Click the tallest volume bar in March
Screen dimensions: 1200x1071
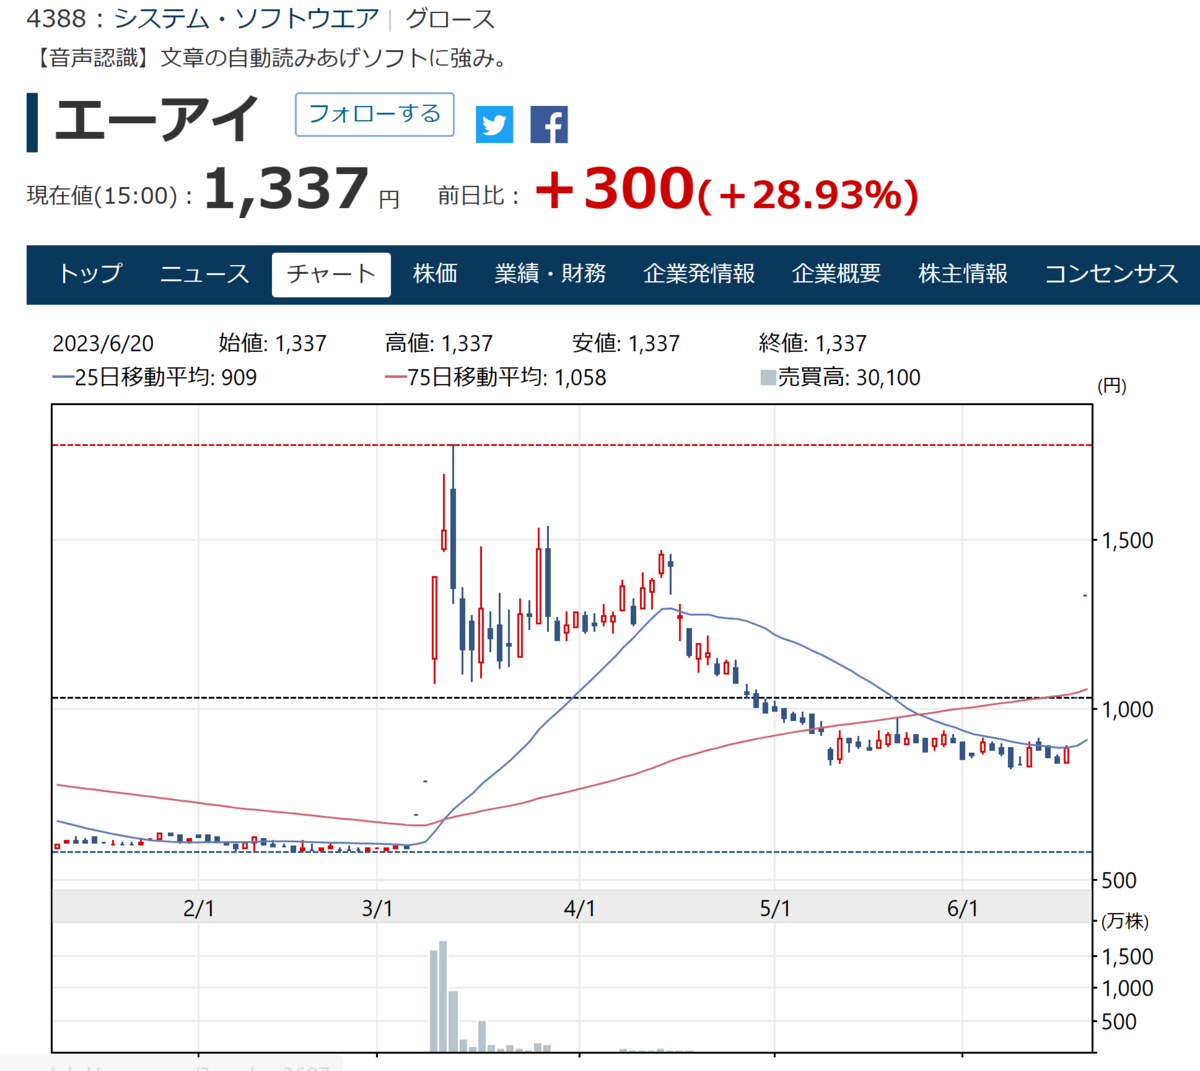[443, 996]
